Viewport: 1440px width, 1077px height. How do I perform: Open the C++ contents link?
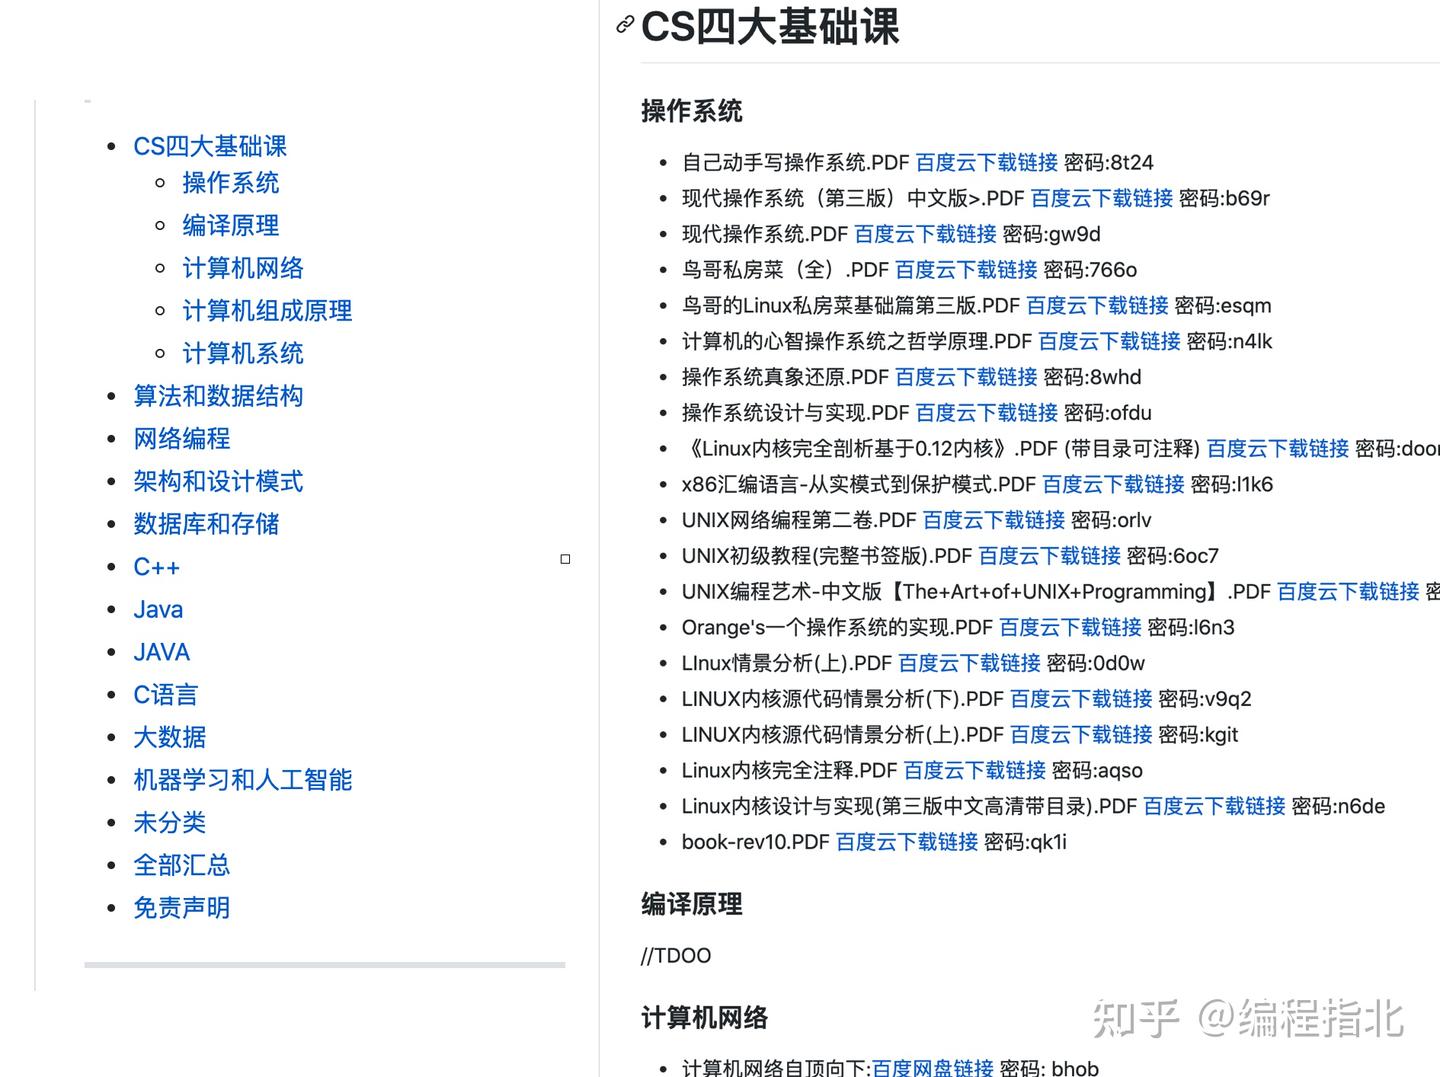pyautogui.click(x=157, y=567)
